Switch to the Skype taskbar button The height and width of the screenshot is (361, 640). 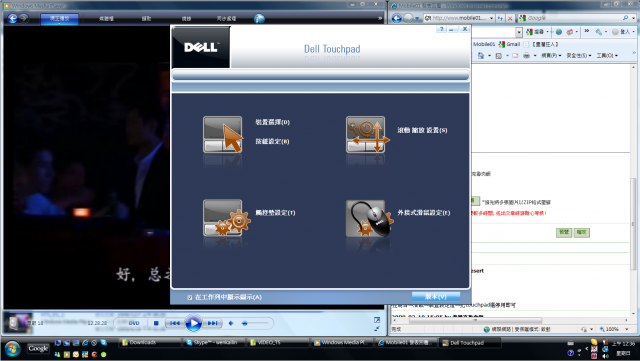pos(214,343)
